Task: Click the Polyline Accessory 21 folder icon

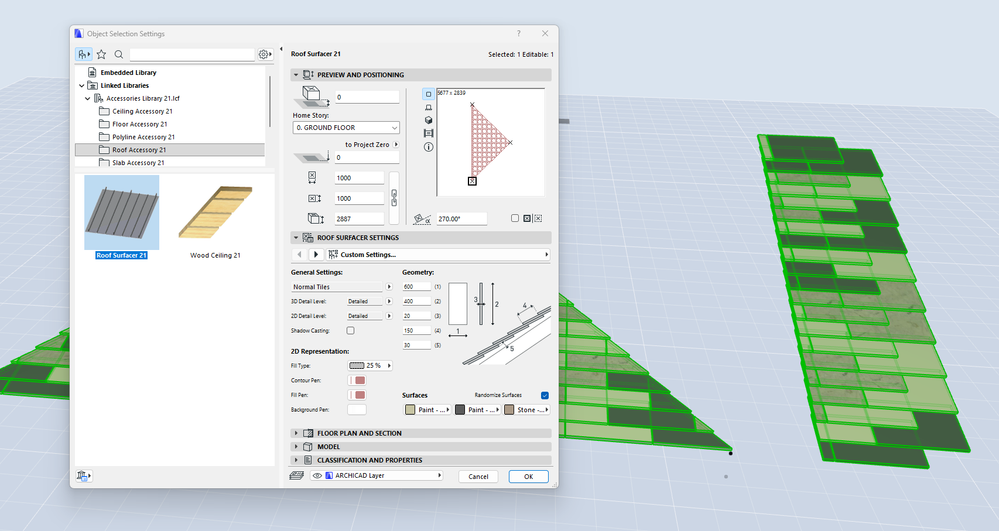Action: pyautogui.click(x=104, y=136)
